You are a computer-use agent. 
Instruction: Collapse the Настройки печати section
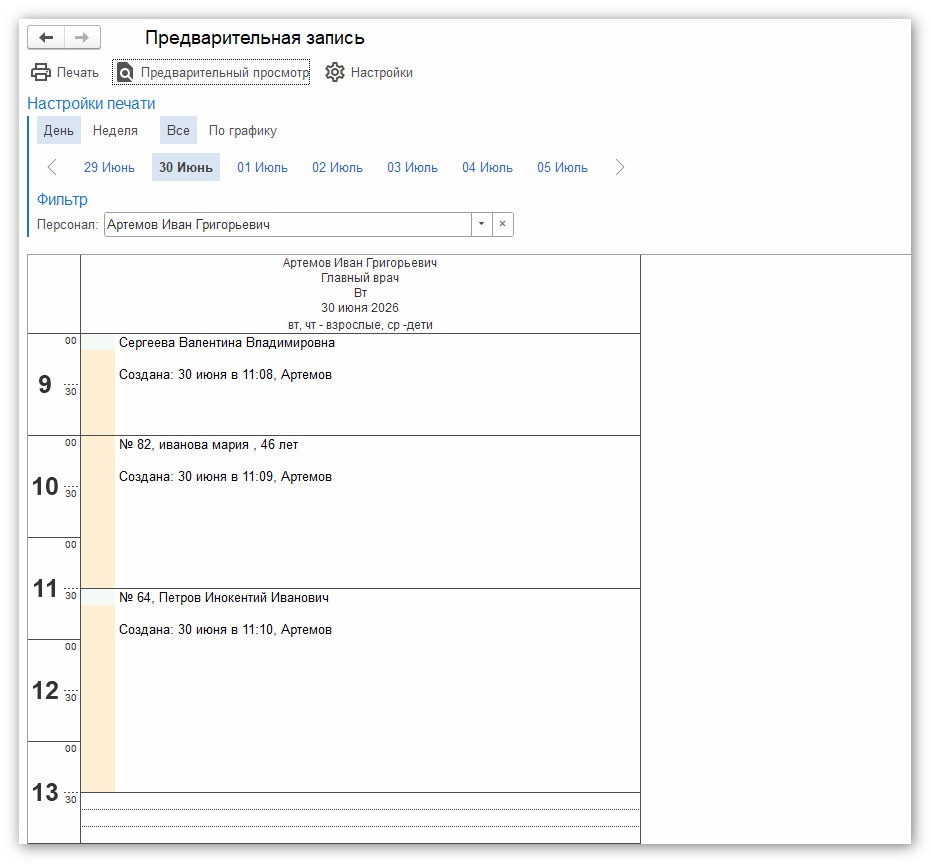point(91,103)
